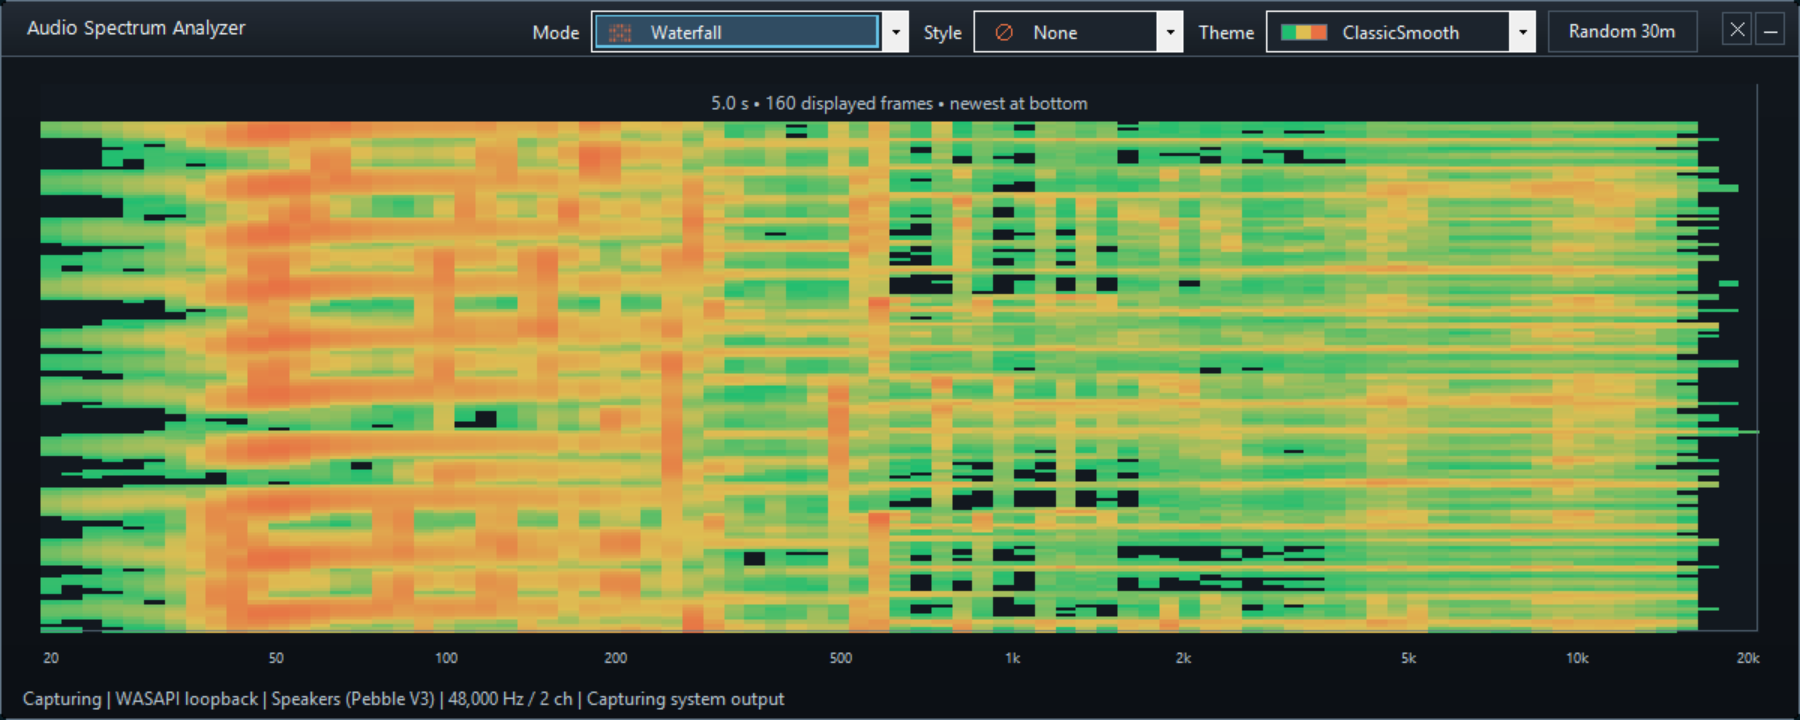Click the Theme label text
1800x720 pixels.
pyautogui.click(x=1226, y=33)
